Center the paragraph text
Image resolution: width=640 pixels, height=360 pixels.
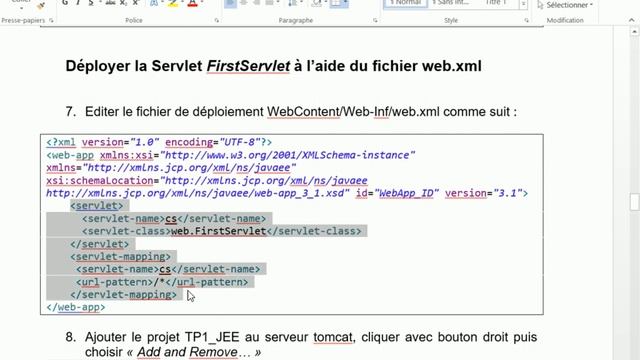244,3
